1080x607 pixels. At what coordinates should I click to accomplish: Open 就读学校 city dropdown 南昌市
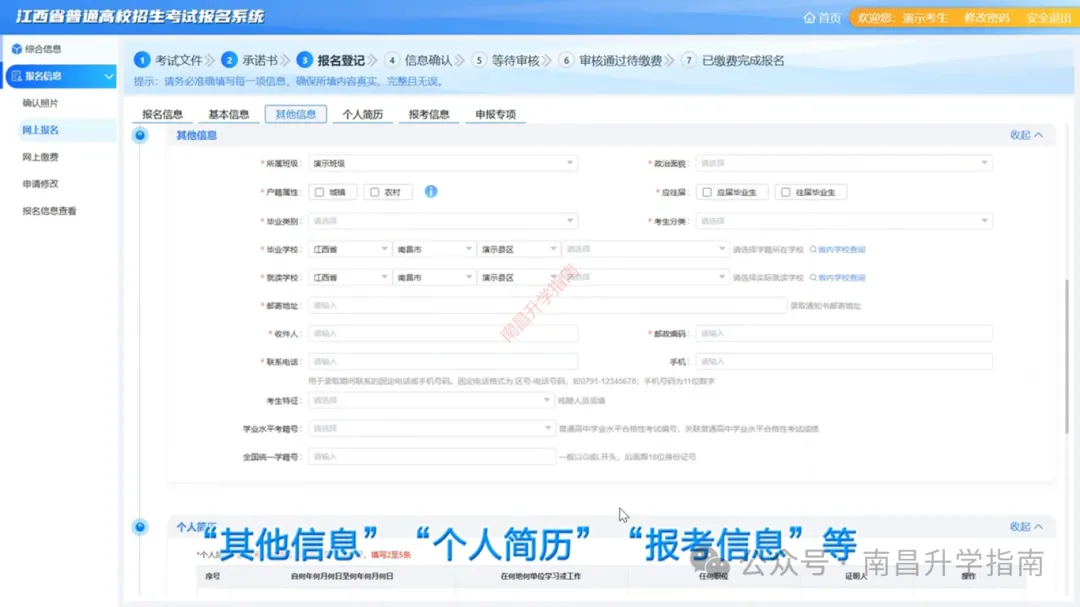pyautogui.click(x=434, y=278)
